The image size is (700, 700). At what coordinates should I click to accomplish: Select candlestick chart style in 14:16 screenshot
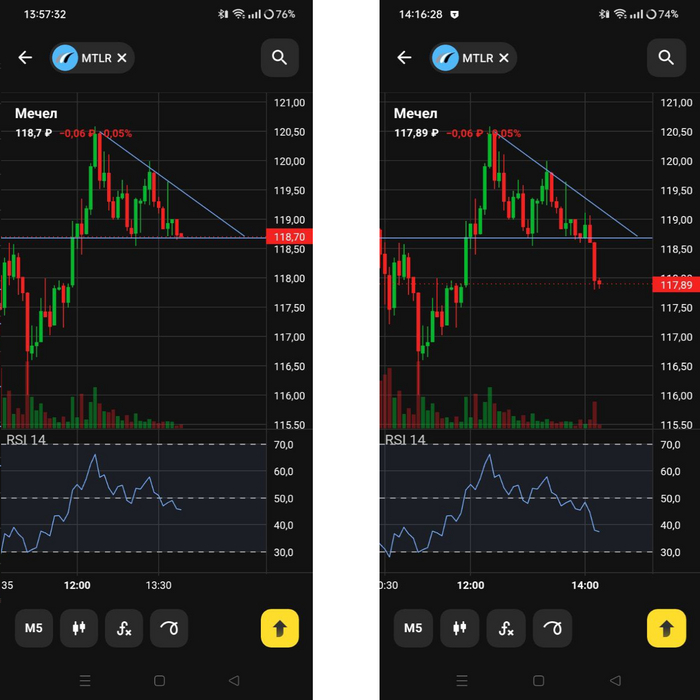coord(459,628)
